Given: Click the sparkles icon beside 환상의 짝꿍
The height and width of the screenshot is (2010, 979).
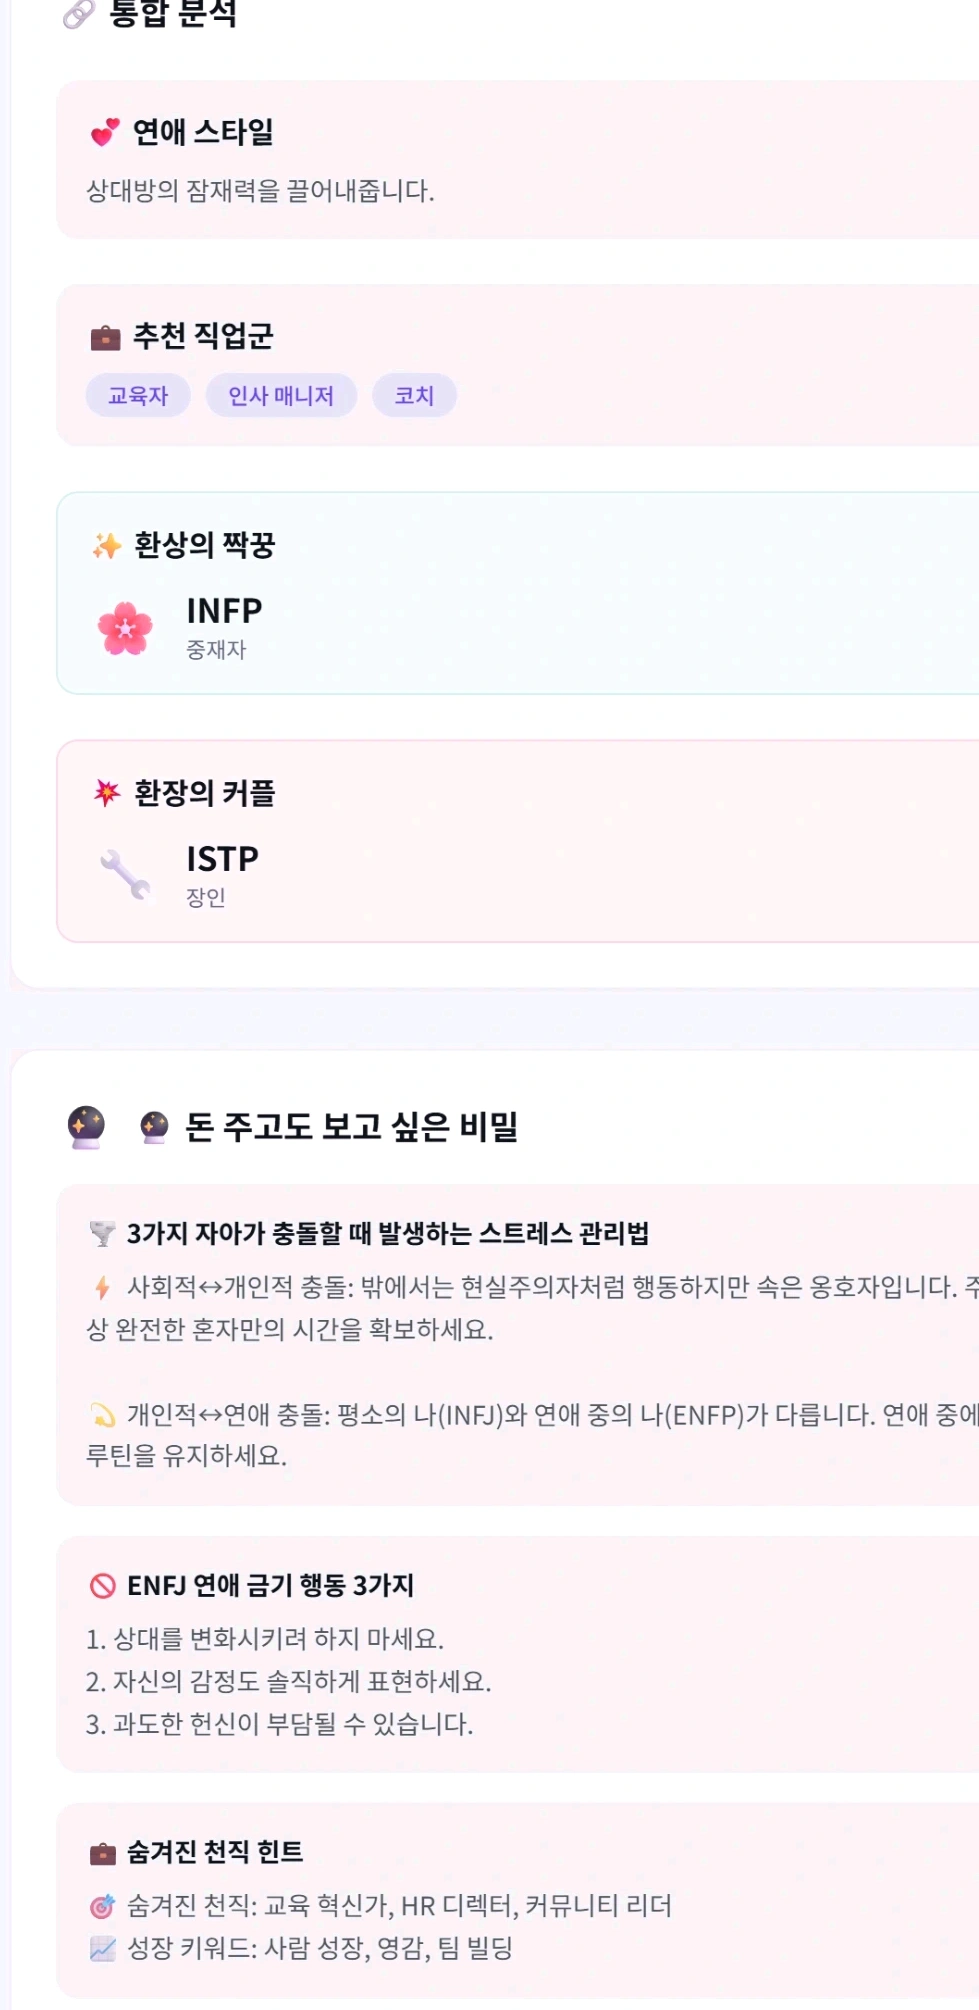Looking at the screenshot, I should (107, 545).
